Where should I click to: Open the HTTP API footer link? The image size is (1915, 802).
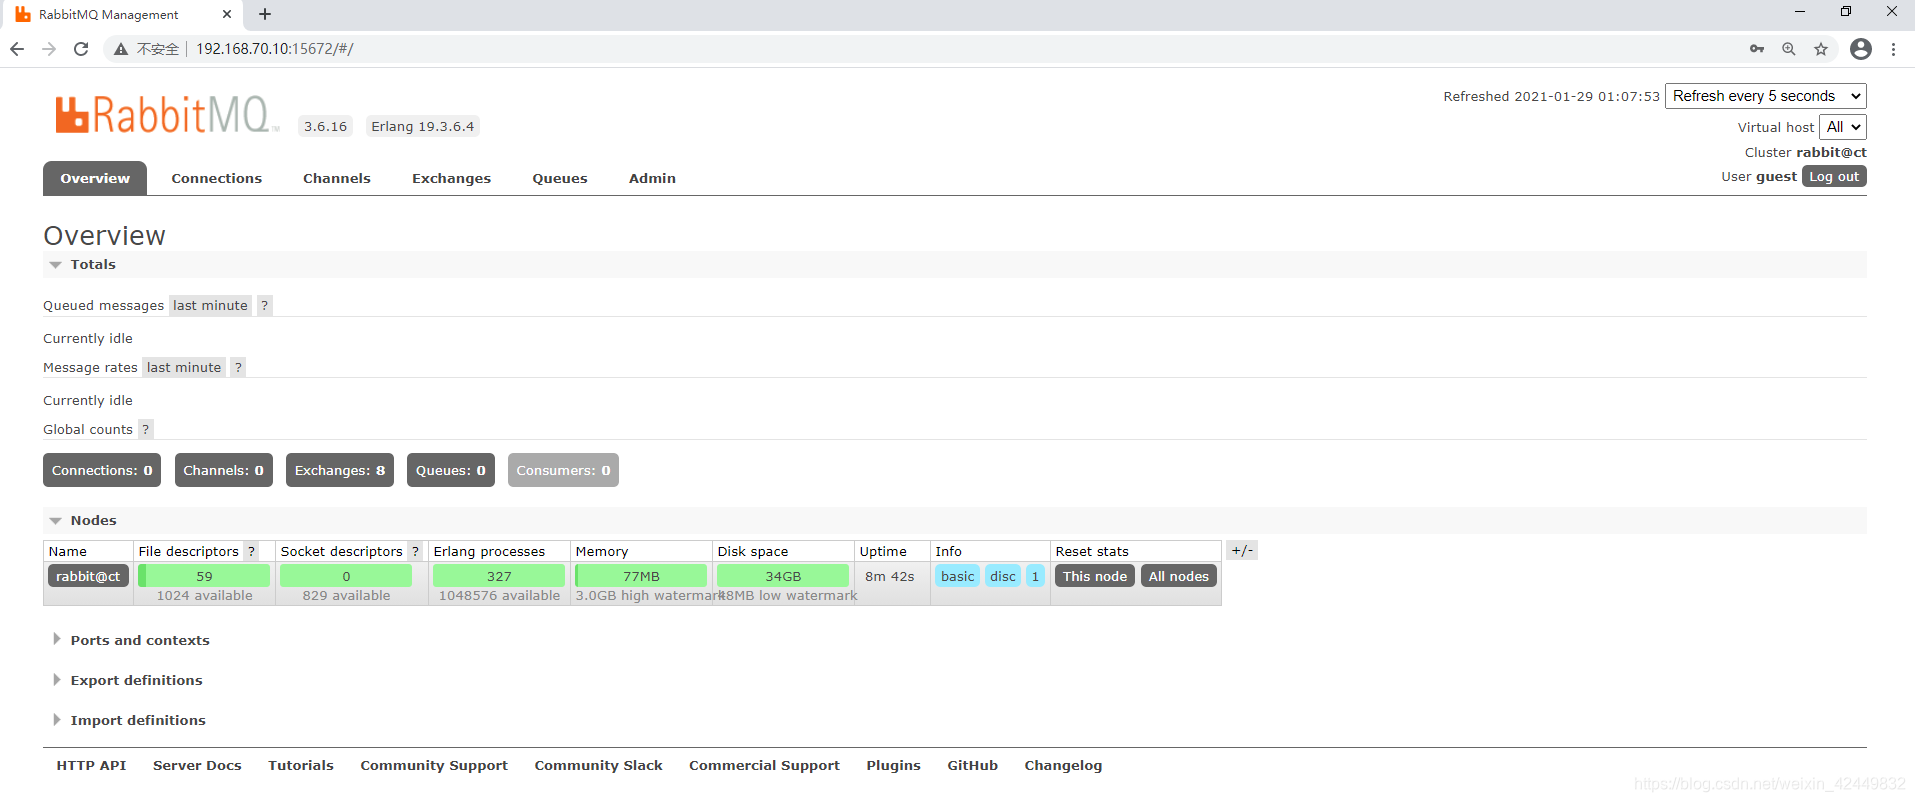(x=91, y=766)
